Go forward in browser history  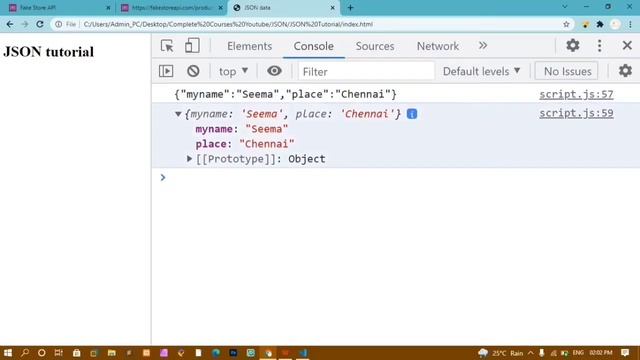coord(24,24)
